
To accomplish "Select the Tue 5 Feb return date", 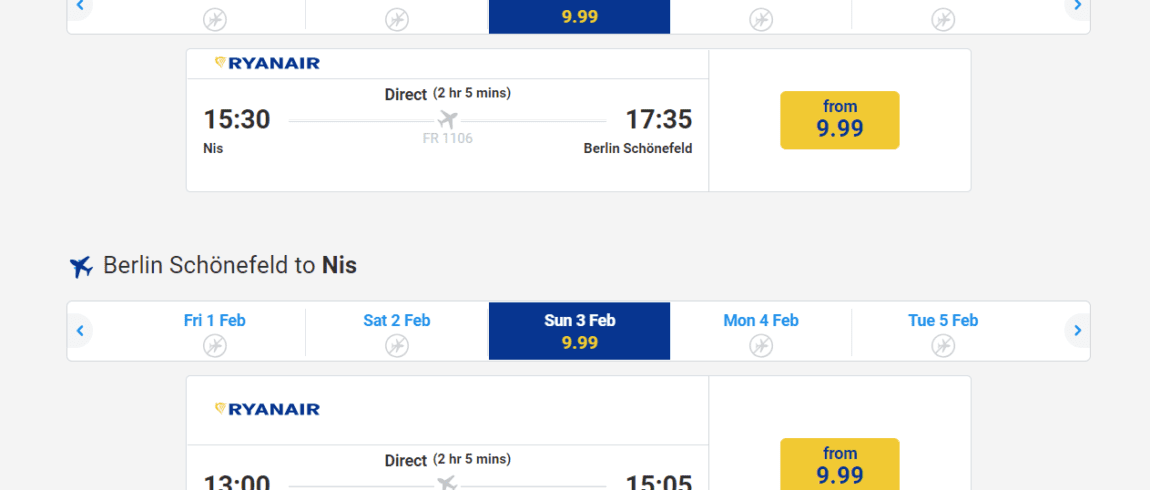I will (943, 331).
